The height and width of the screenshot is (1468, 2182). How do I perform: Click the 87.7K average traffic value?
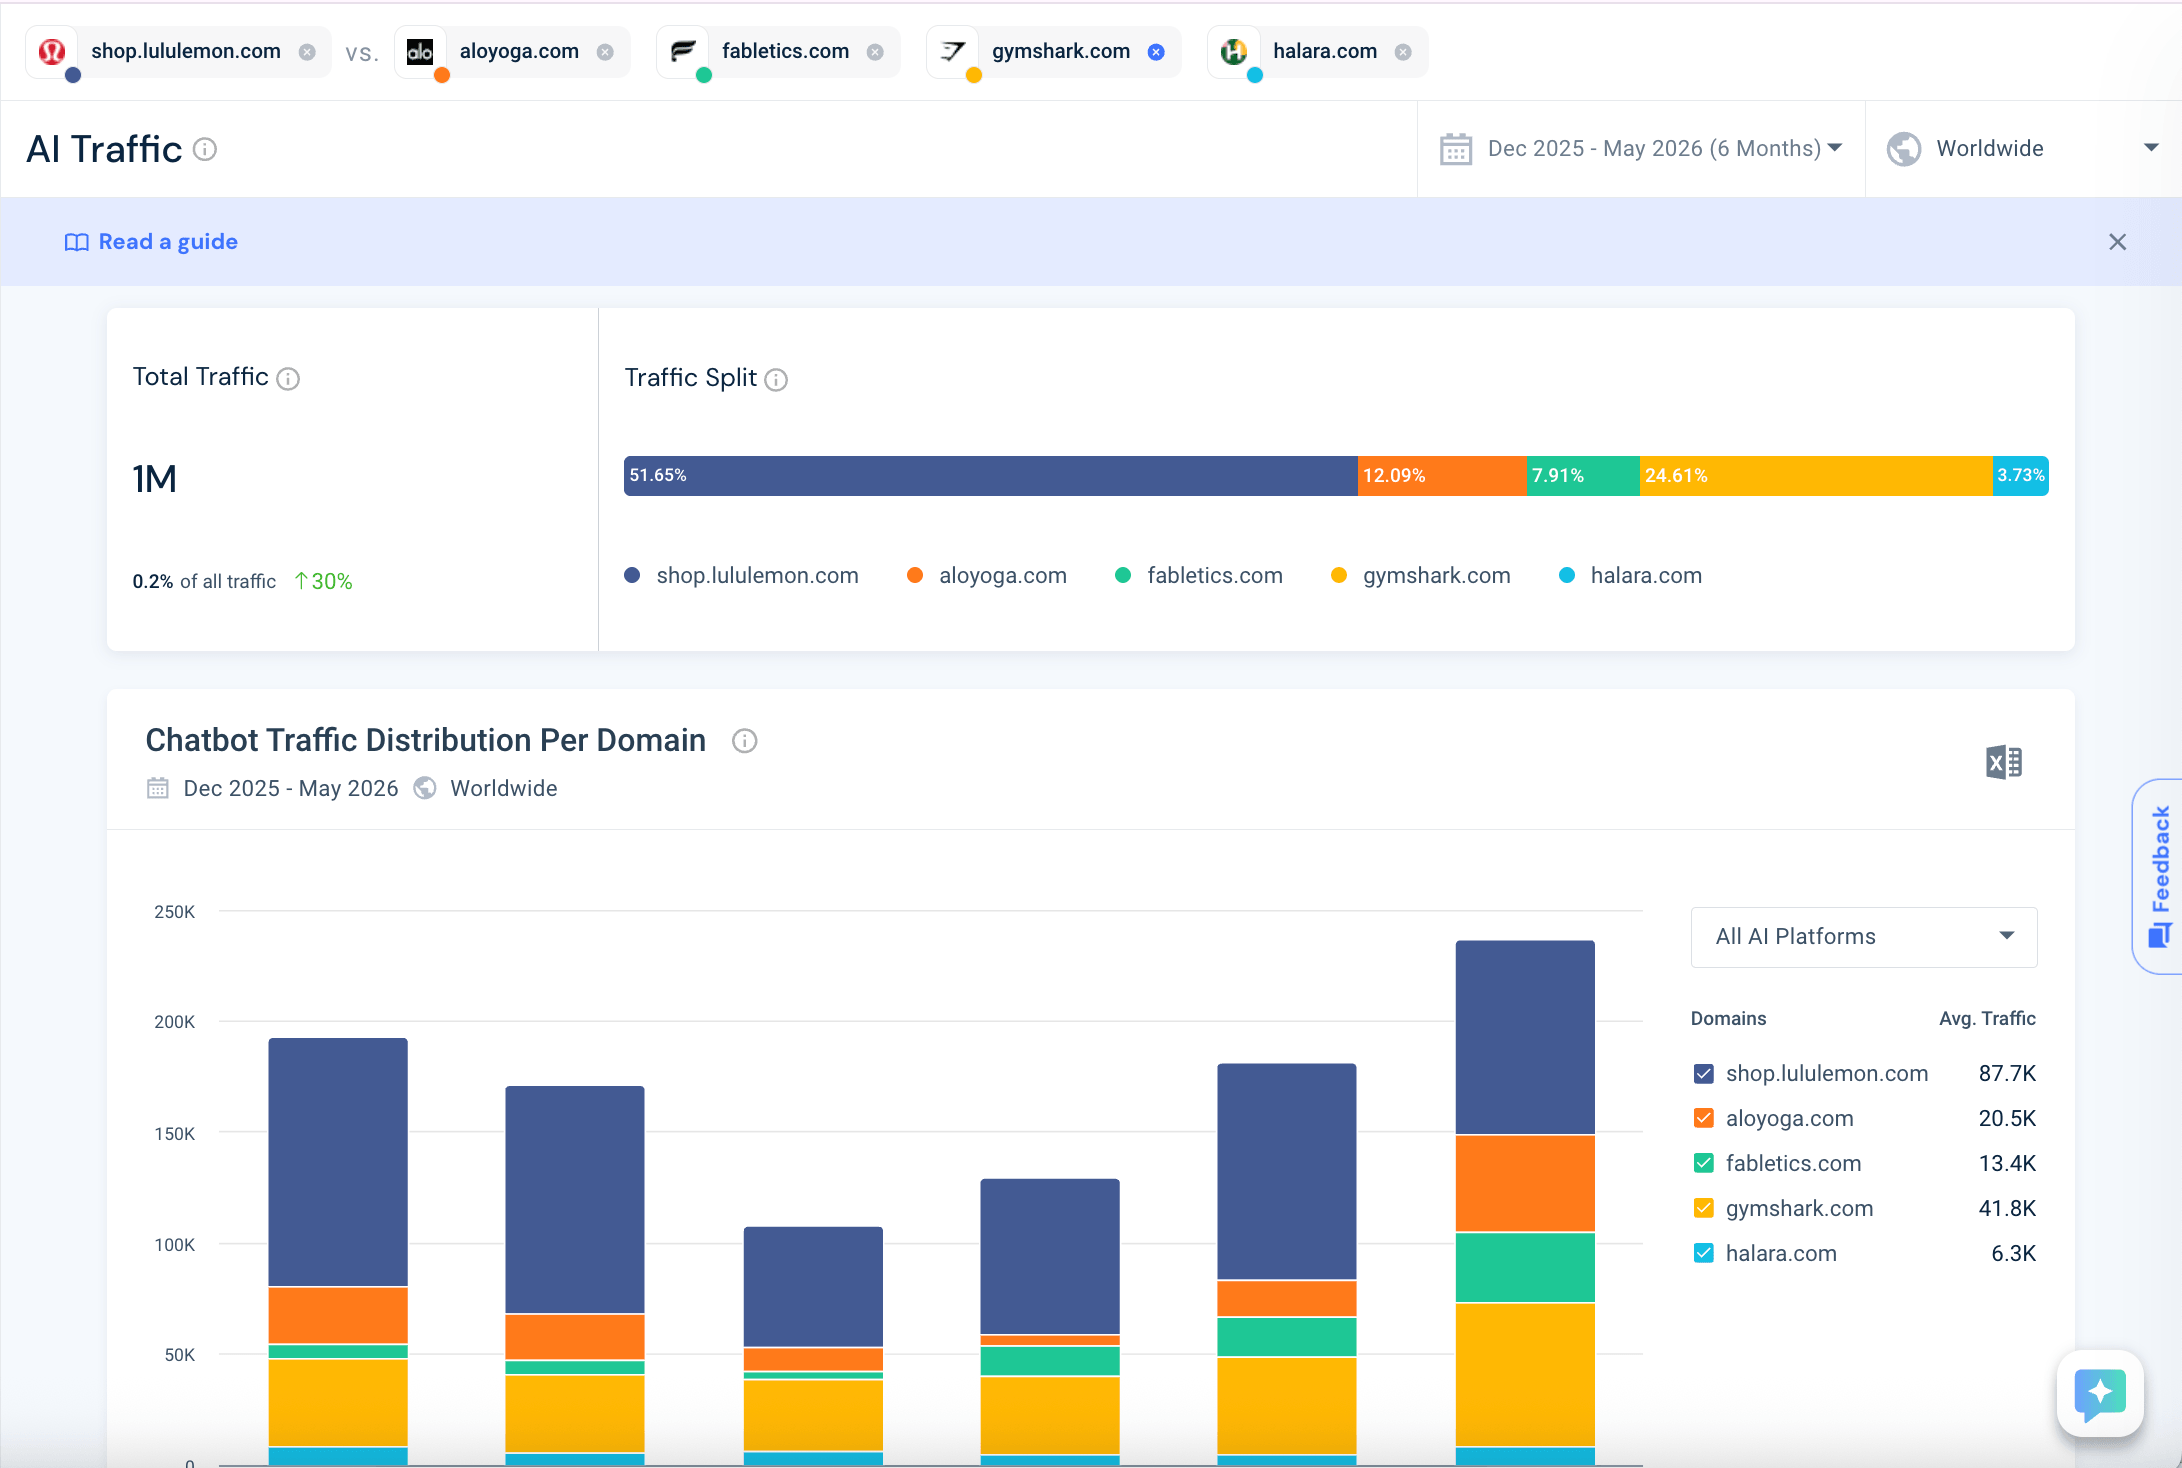2007,1074
